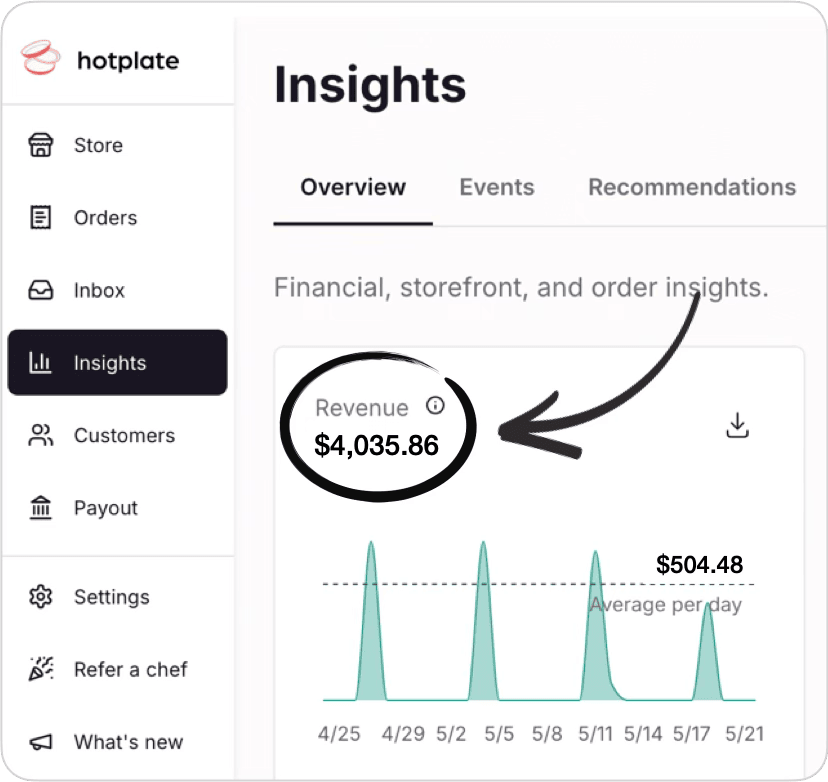Image resolution: width=828 pixels, height=782 pixels.
Task: Open the Payout page label
Action: pyautogui.click(x=105, y=508)
